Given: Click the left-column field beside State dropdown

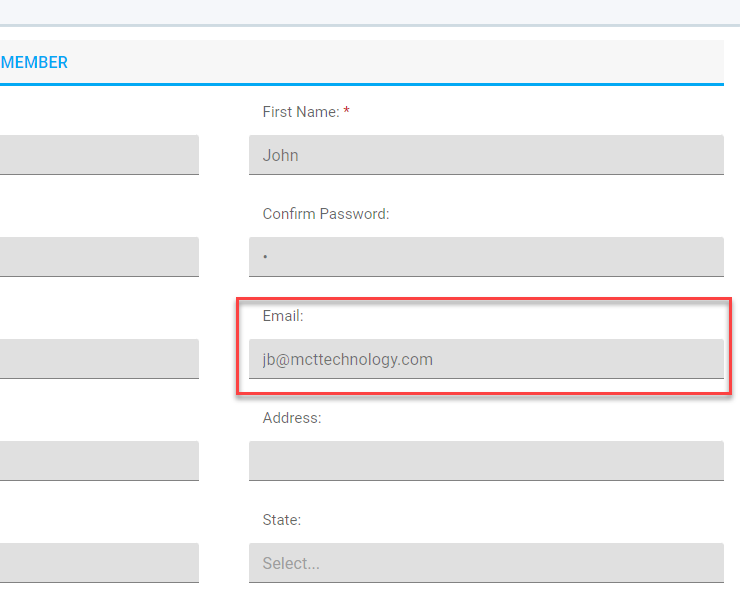Looking at the screenshot, I should (x=99, y=563).
